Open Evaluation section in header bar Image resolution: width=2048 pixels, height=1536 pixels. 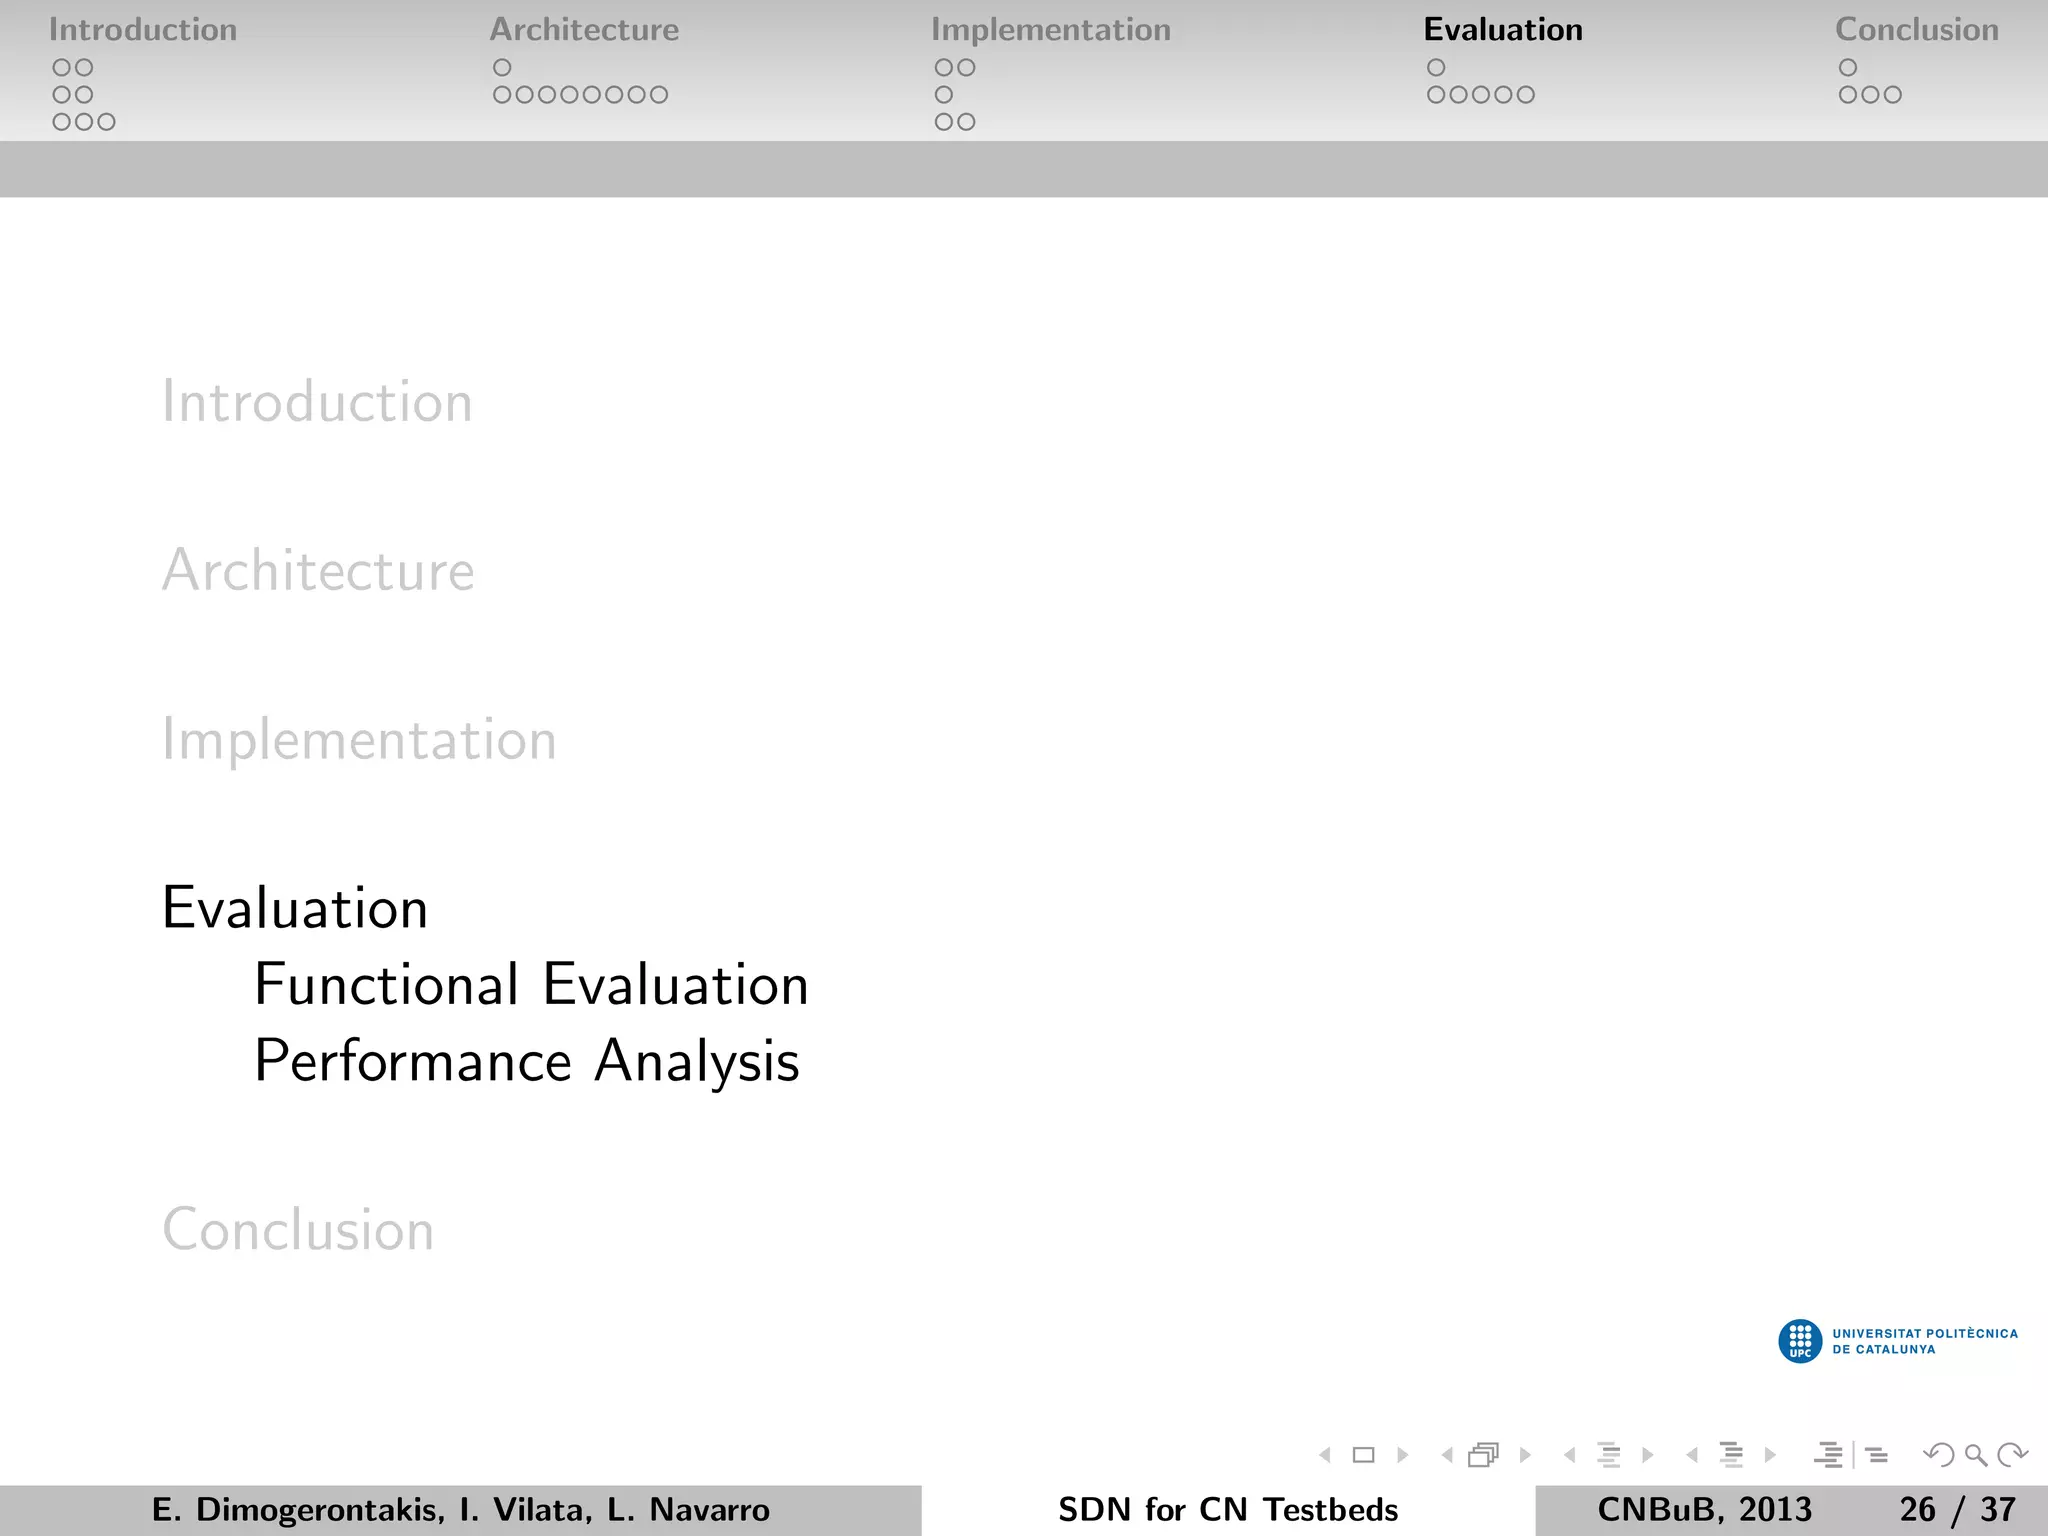click(1503, 30)
